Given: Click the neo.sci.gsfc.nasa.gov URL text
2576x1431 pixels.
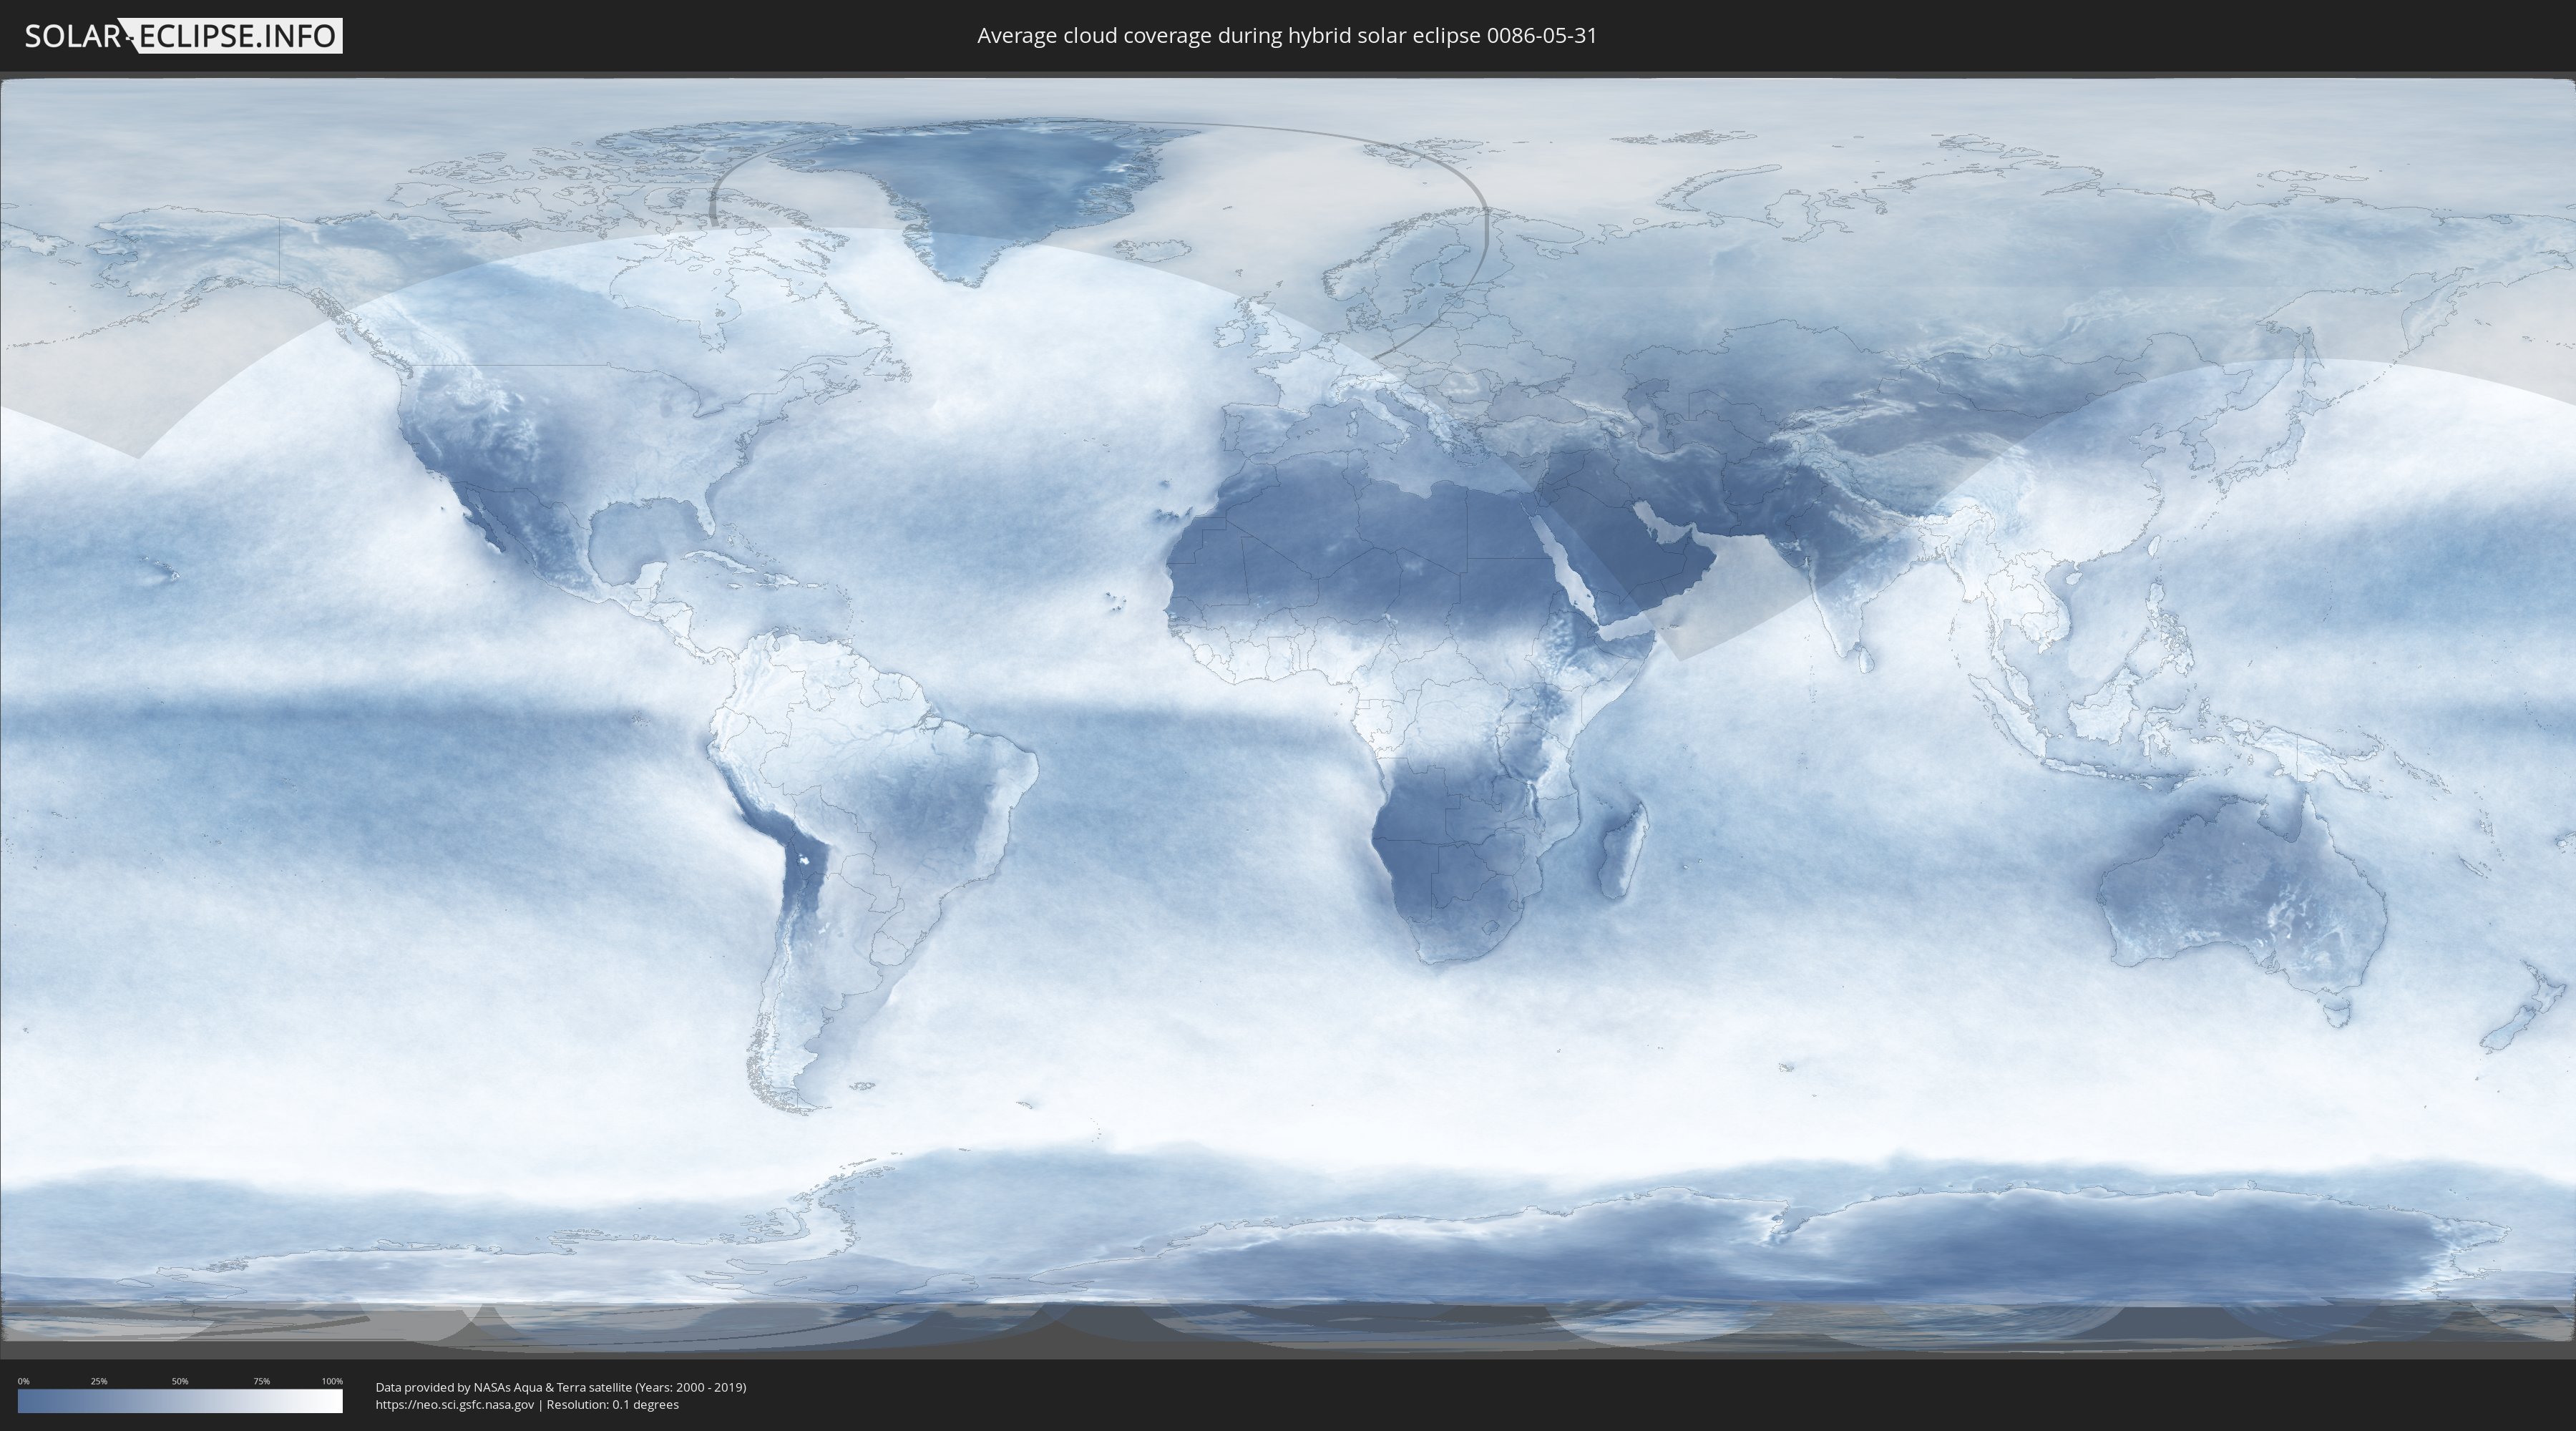Looking at the screenshot, I should pos(455,1405).
